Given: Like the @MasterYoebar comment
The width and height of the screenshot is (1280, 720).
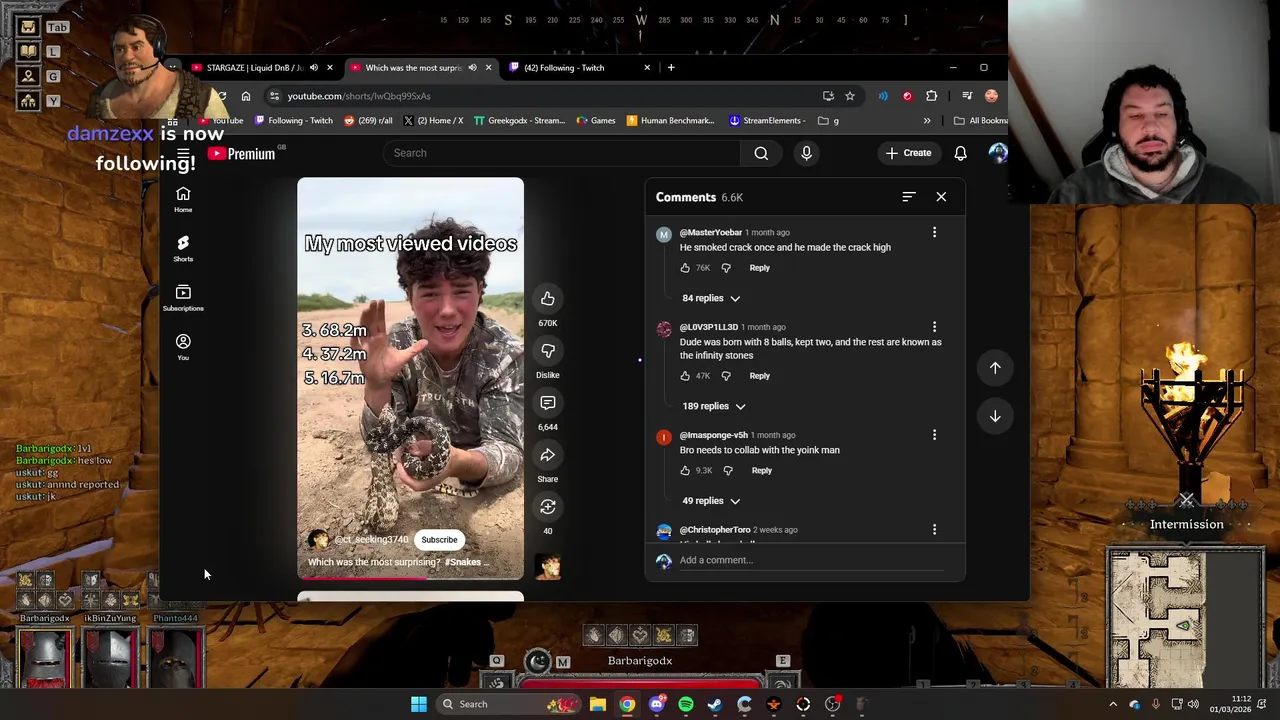Looking at the screenshot, I should click(x=685, y=268).
